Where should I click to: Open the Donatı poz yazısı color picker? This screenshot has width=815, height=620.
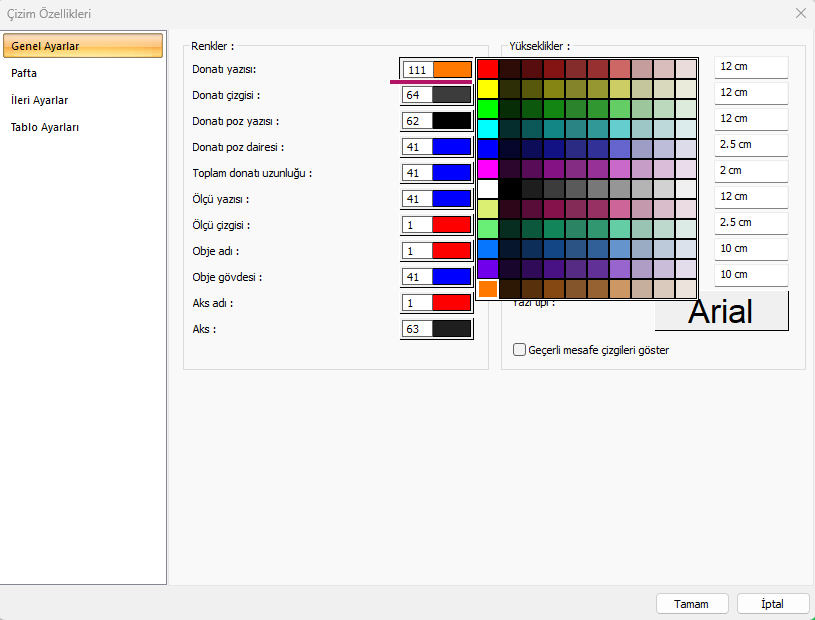point(436,121)
